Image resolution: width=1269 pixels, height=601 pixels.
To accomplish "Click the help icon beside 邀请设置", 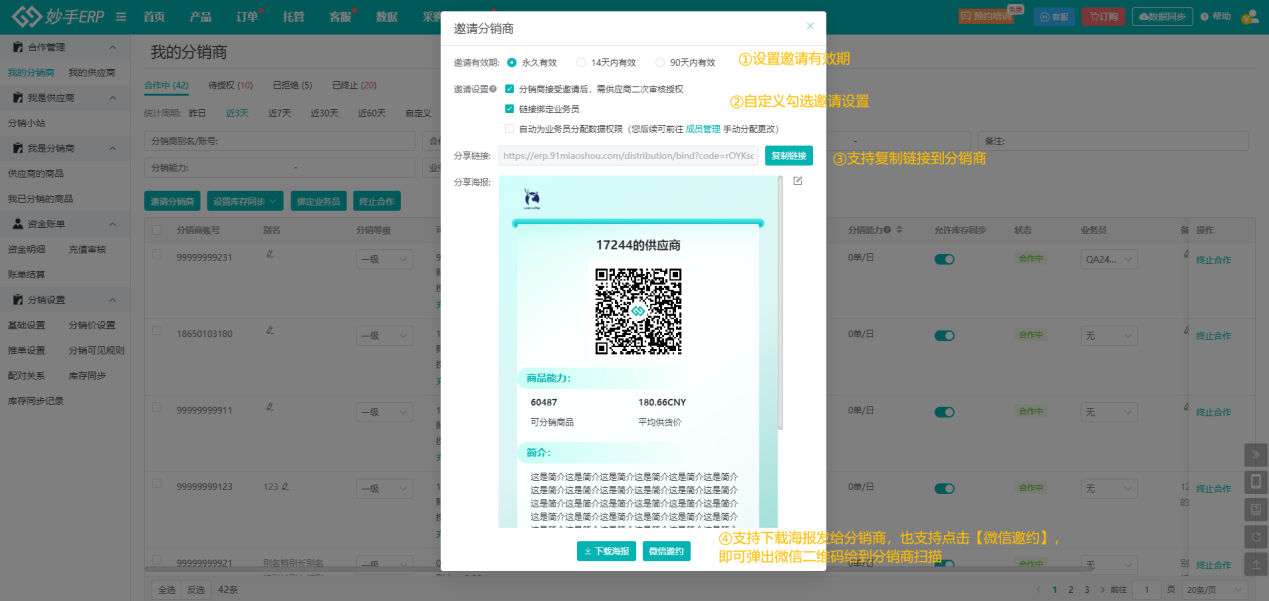I will pyautogui.click(x=493, y=89).
